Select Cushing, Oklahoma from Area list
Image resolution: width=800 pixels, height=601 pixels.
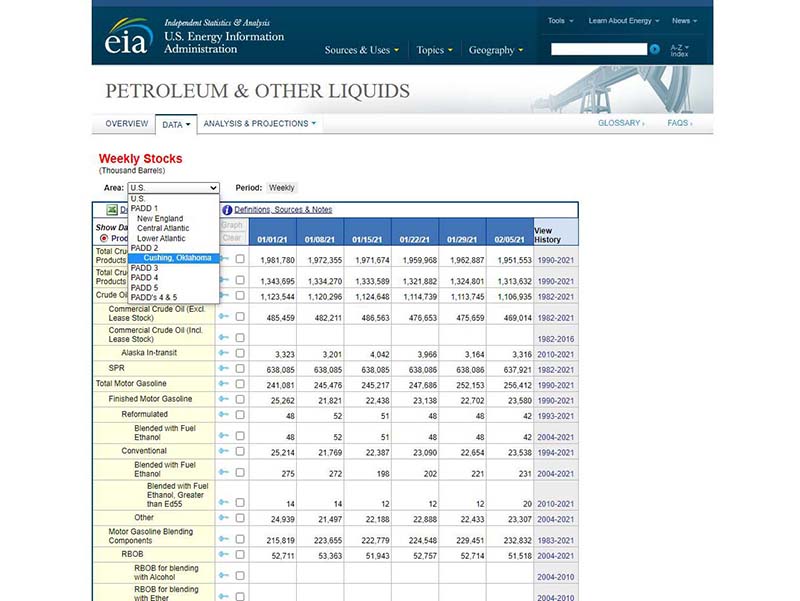173,258
